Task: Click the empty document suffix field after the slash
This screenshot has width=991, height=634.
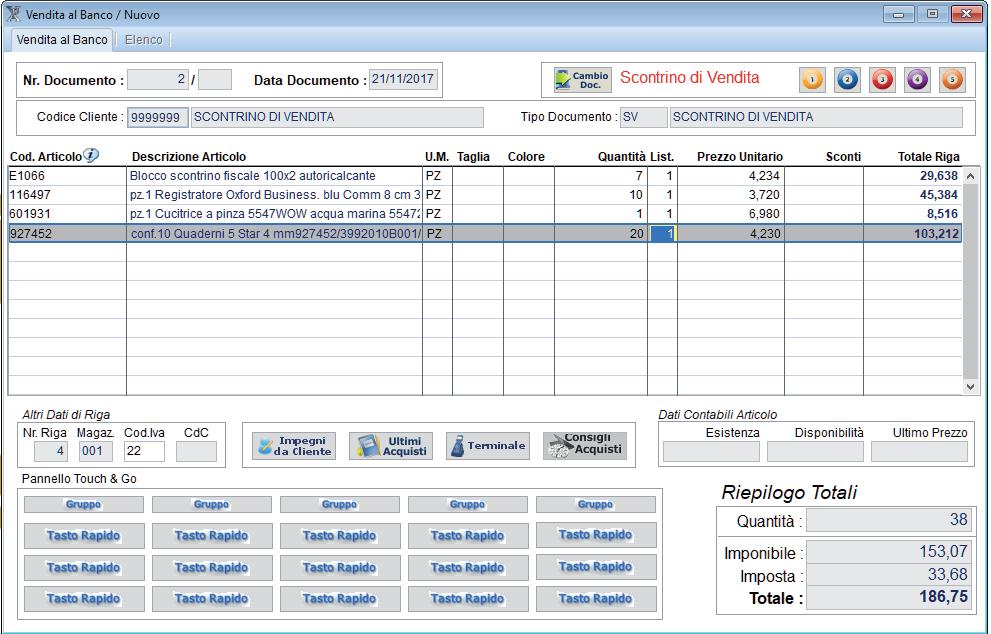Action: coord(215,80)
